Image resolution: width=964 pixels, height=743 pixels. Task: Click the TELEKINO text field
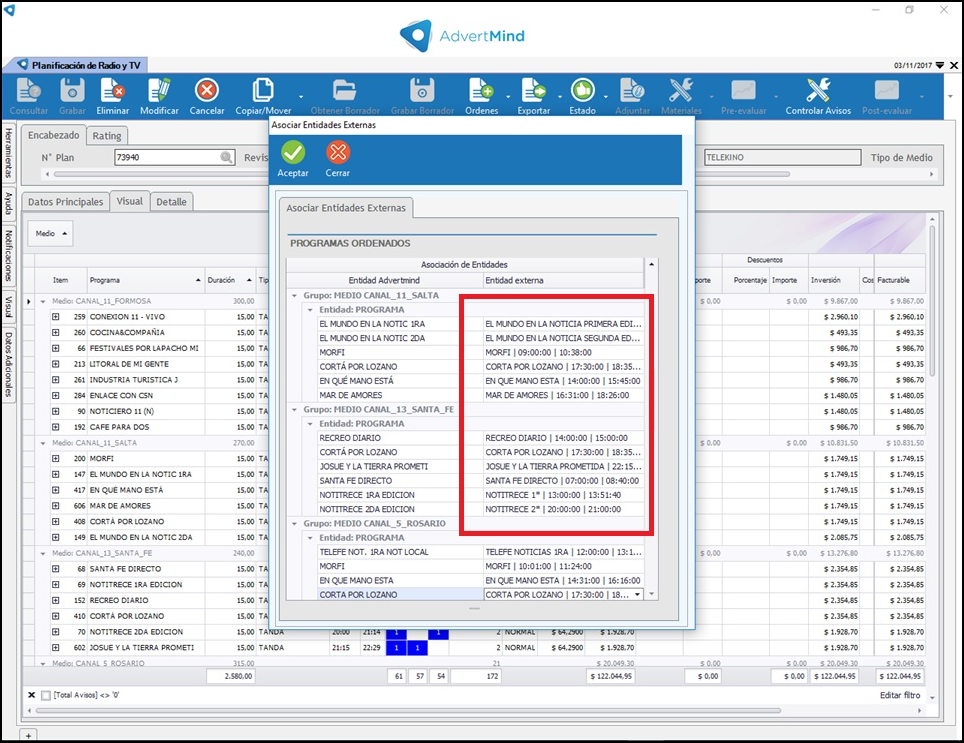point(782,157)
